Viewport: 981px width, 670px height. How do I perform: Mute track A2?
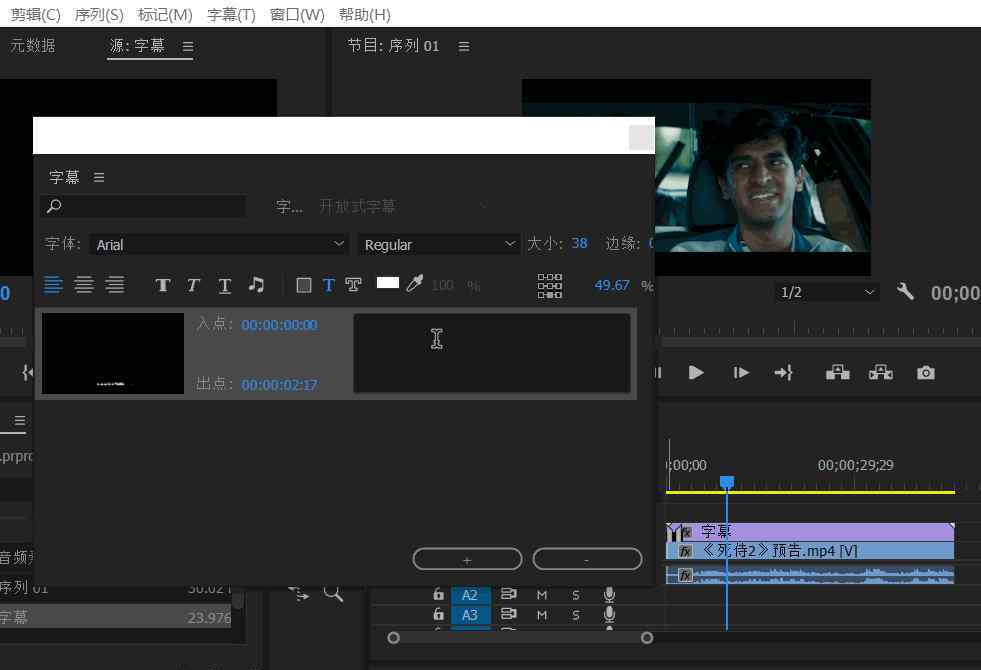[x=542, y=595]
